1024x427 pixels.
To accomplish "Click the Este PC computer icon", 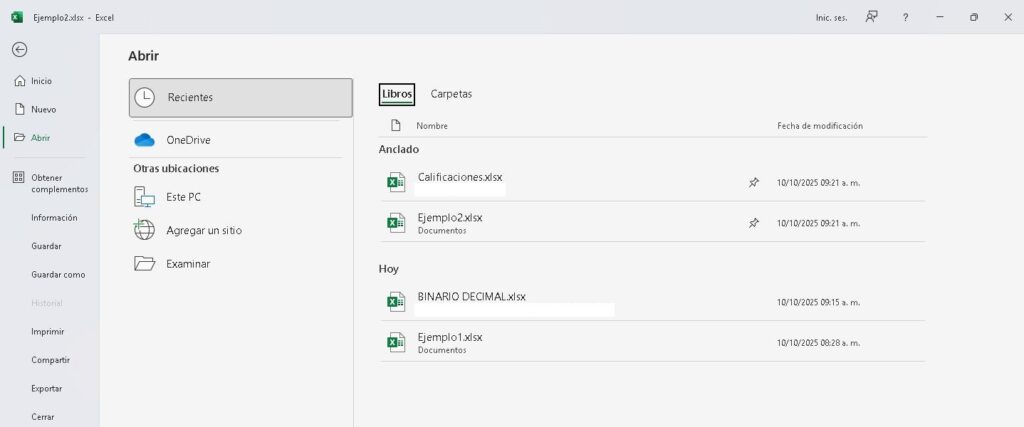I will (x=144, y=197).
